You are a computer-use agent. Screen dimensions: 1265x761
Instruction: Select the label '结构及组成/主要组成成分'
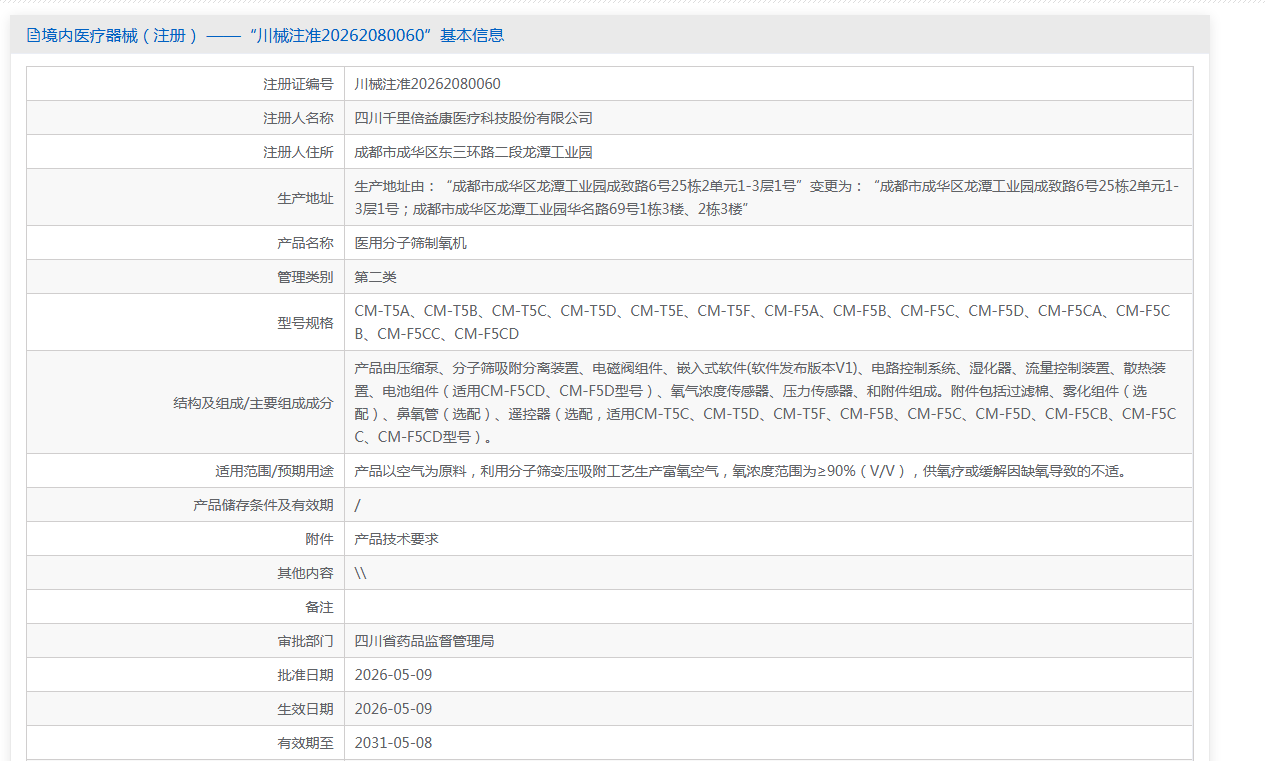pos(253,403)
